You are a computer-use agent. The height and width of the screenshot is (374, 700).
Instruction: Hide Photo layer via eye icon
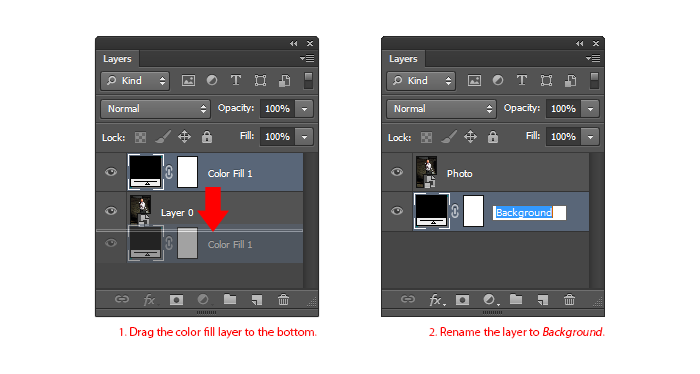397,172
